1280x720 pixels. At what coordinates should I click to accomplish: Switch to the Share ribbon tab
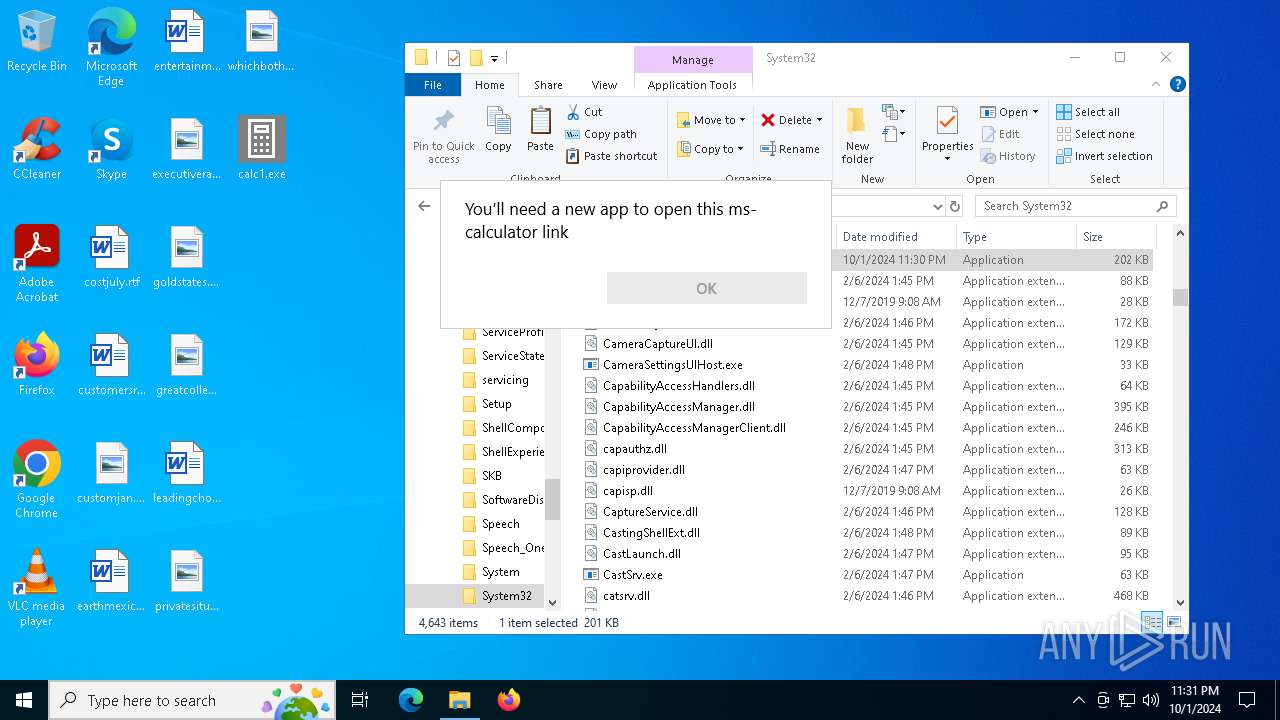[548, 85]
